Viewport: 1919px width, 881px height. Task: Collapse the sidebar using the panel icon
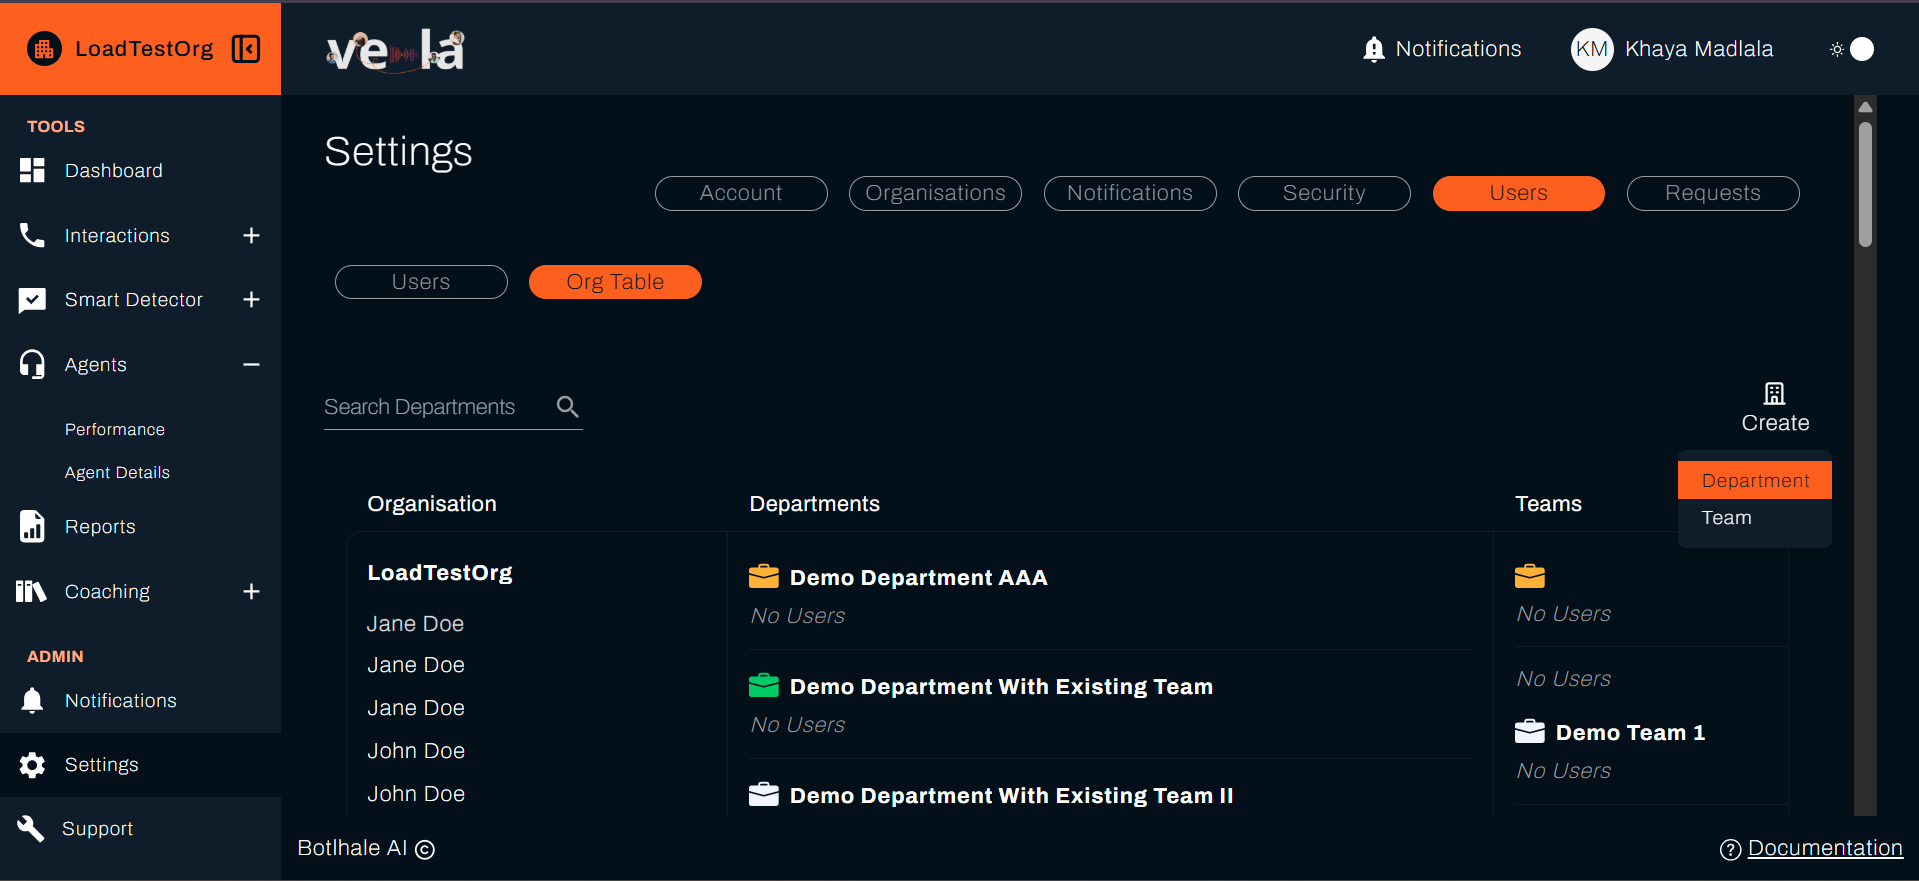246,49
